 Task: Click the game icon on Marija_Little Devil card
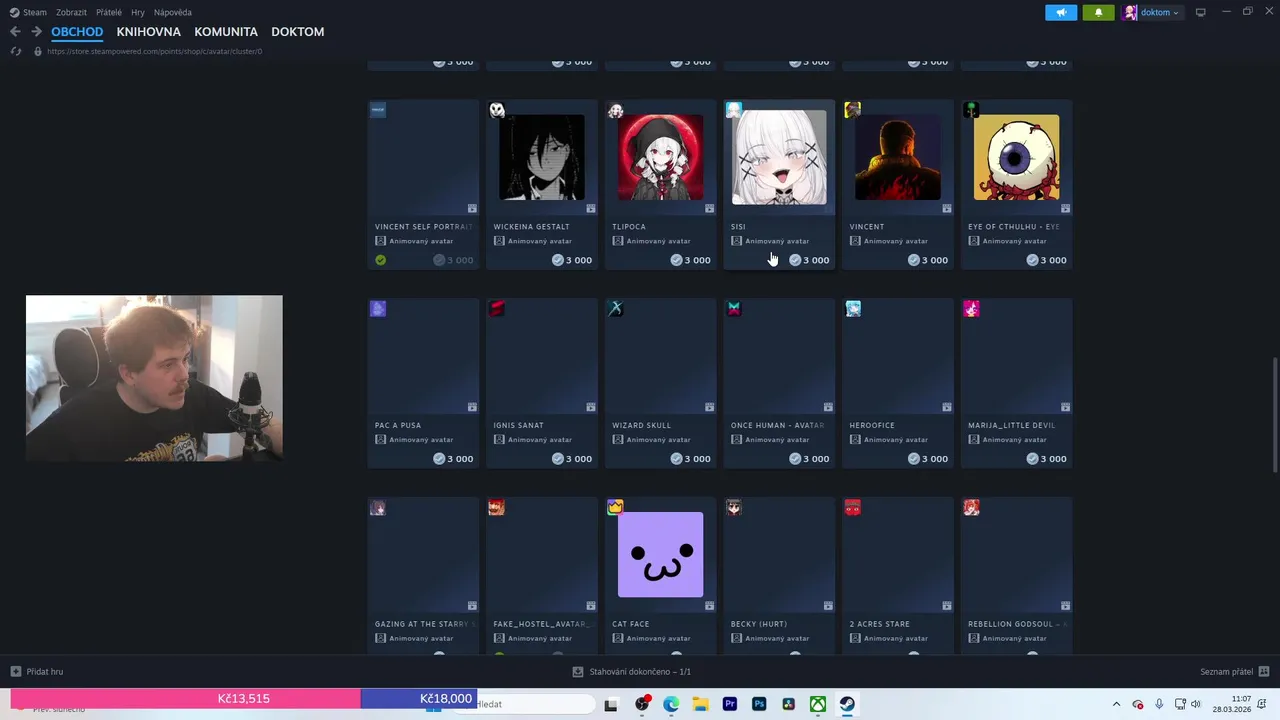972,309
